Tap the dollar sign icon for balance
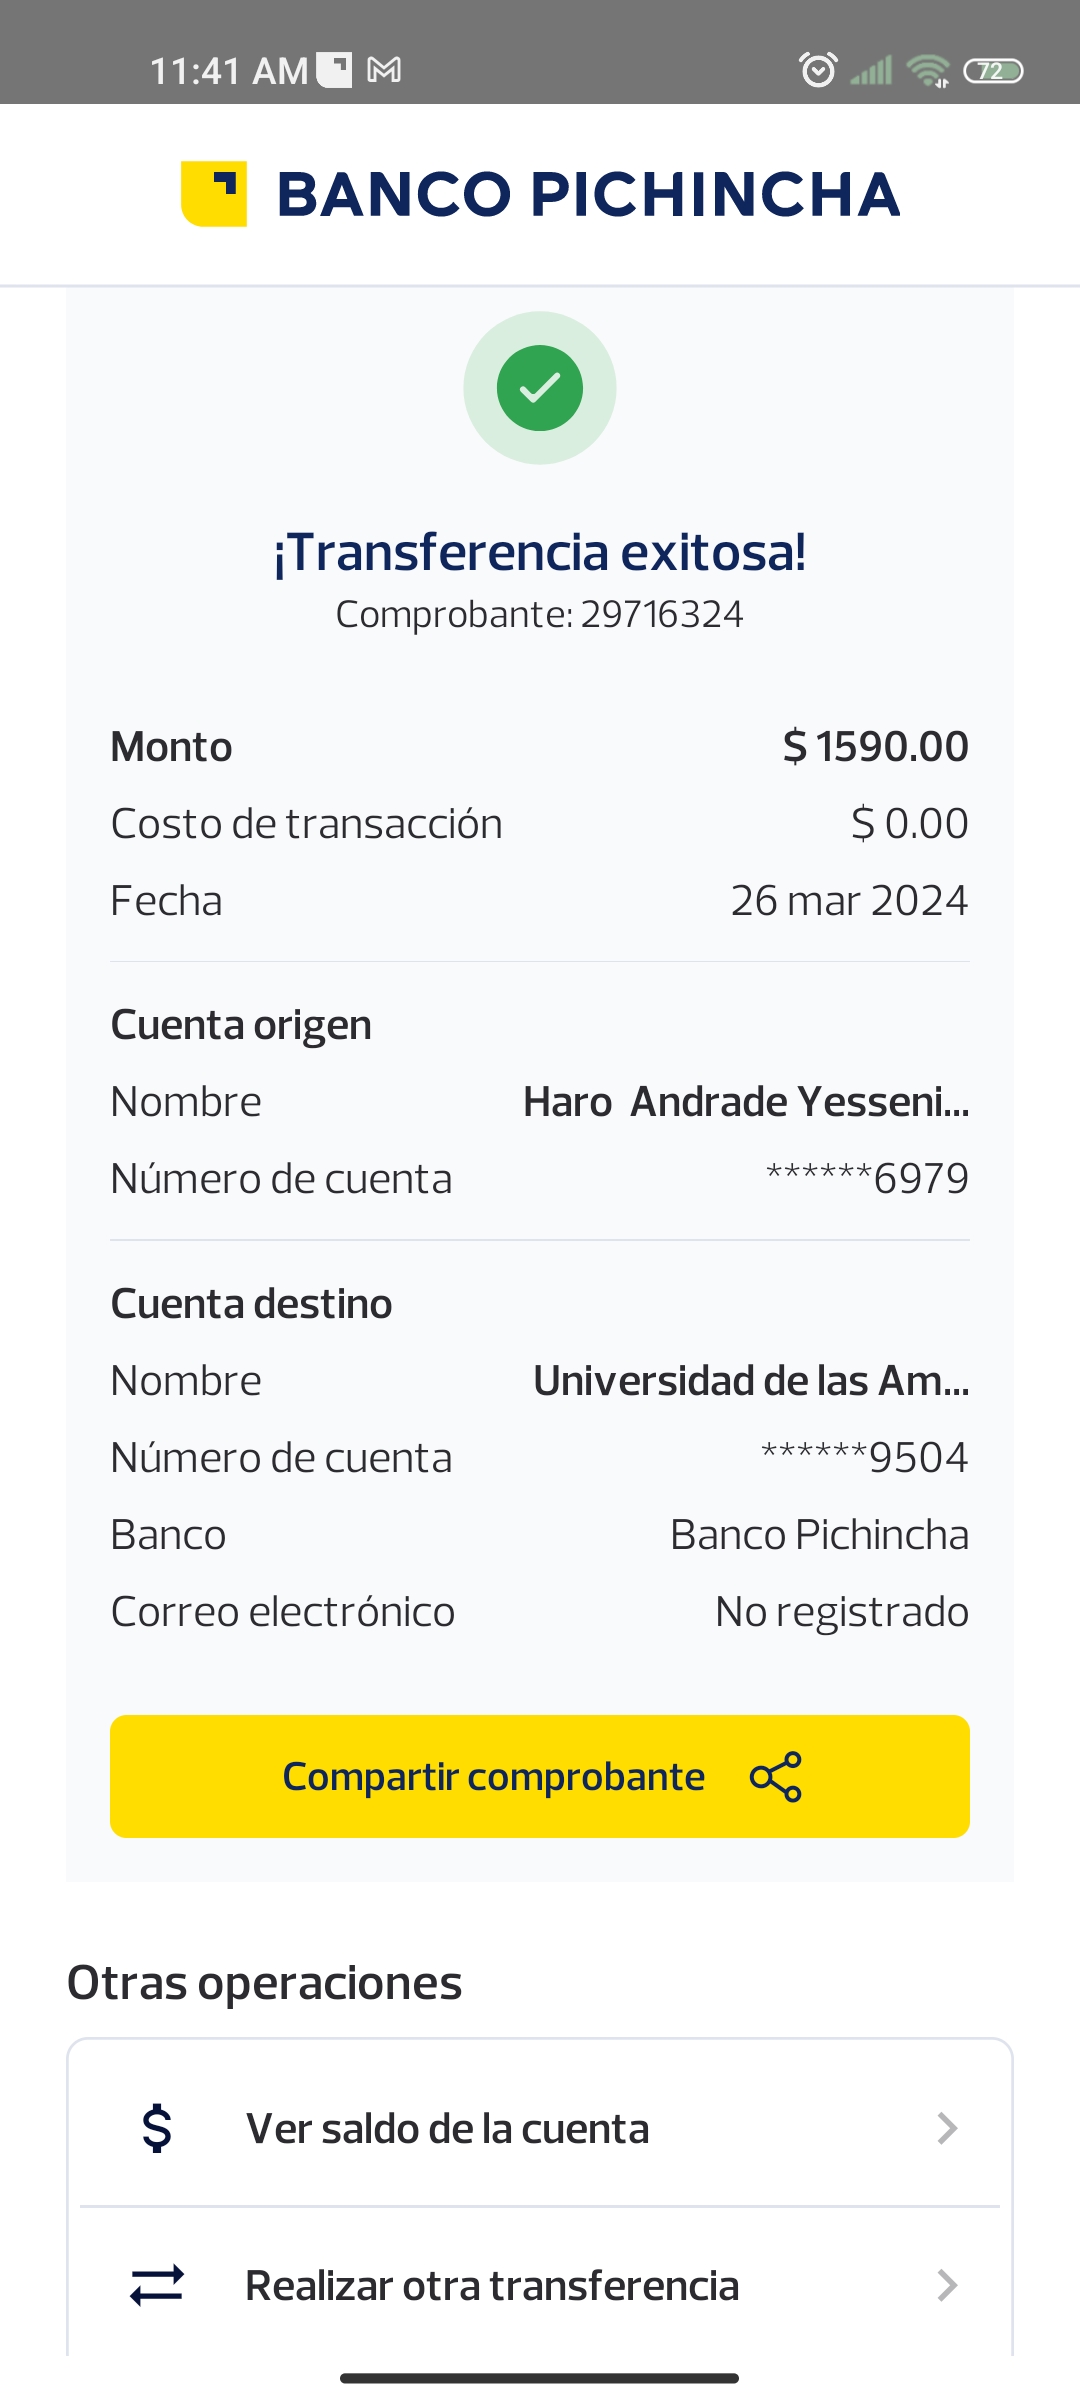This screenshot has width=1080, height=2400. pyautogui.click(x=157, y=2128)
